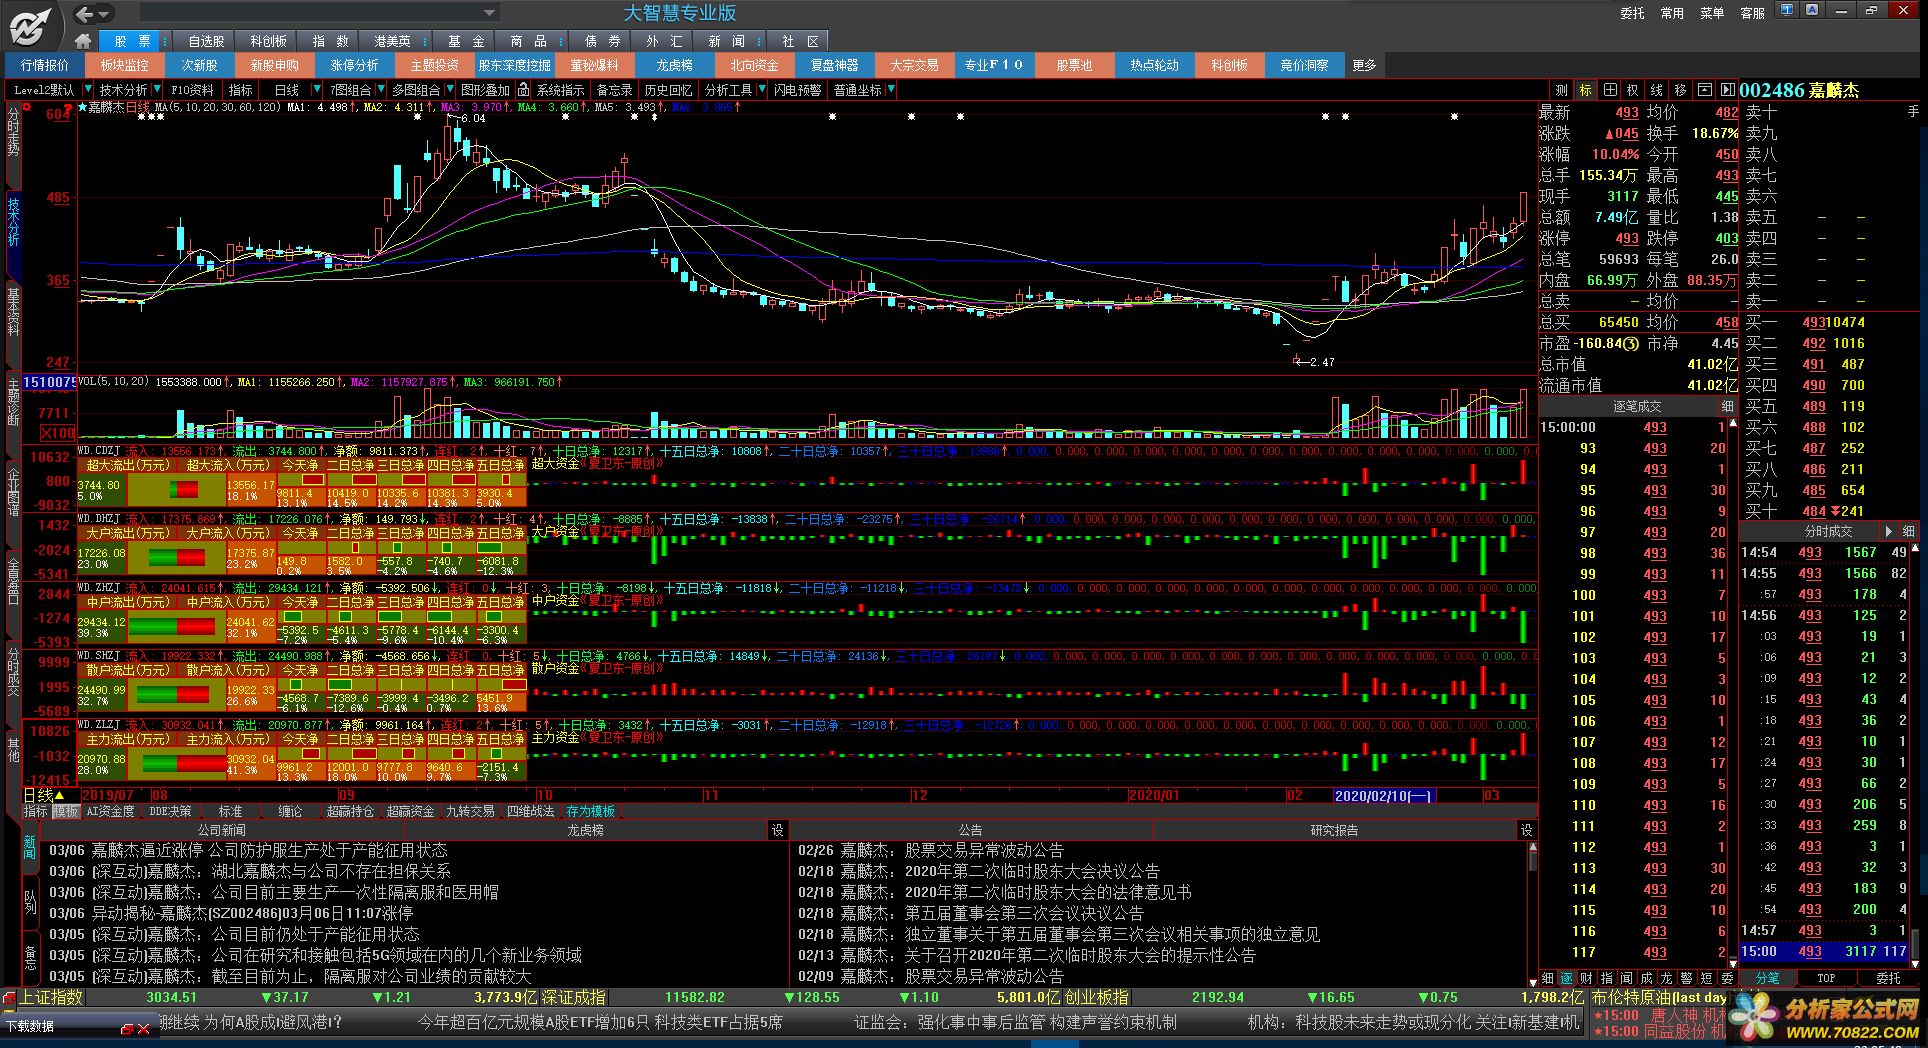
Task: Open news 嘉麟杰逼近涨停 headline
Action: click(270, 850)
